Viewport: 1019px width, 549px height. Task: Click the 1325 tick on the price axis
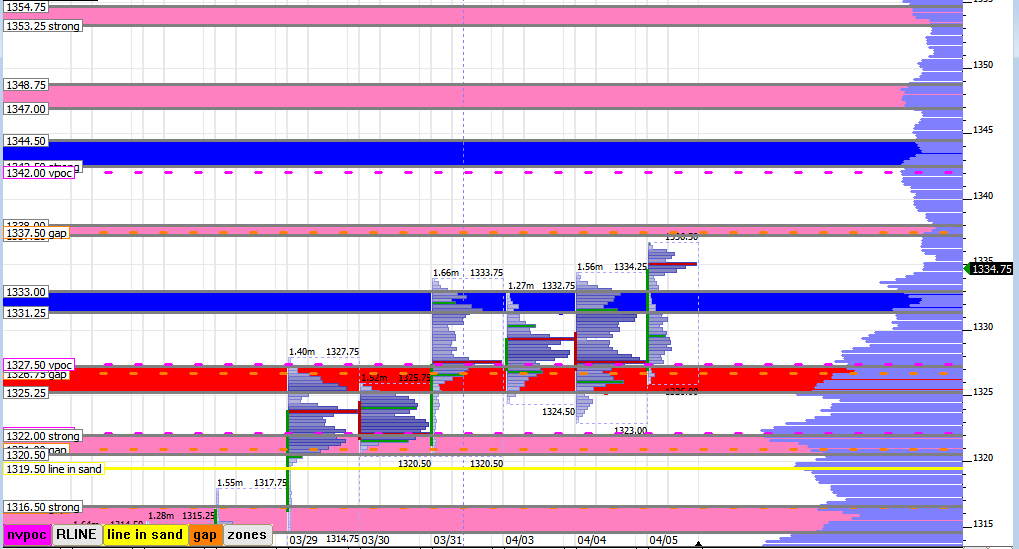(x=983, y=392)
